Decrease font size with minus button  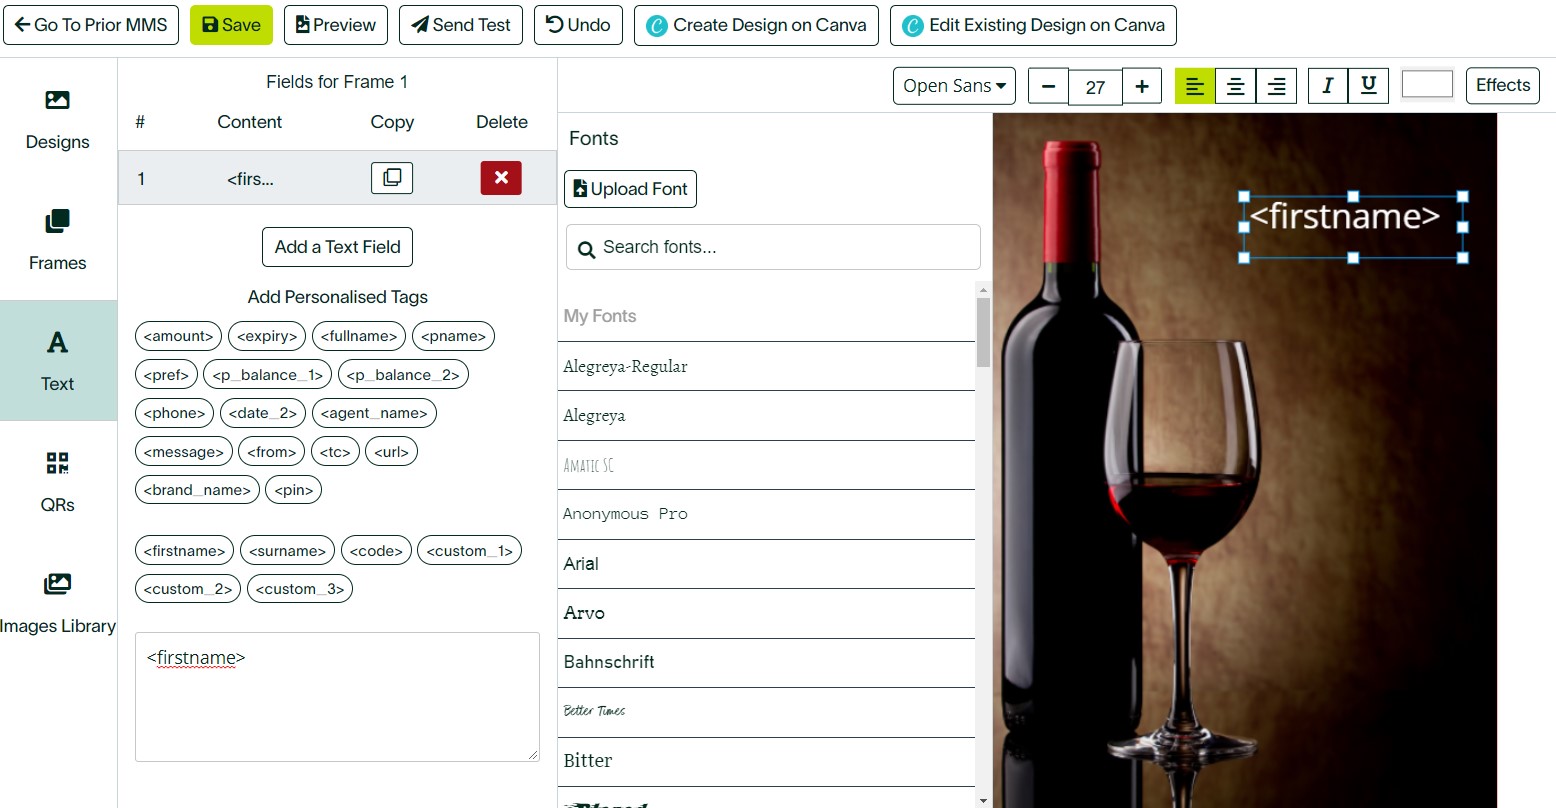[1048, 86]
